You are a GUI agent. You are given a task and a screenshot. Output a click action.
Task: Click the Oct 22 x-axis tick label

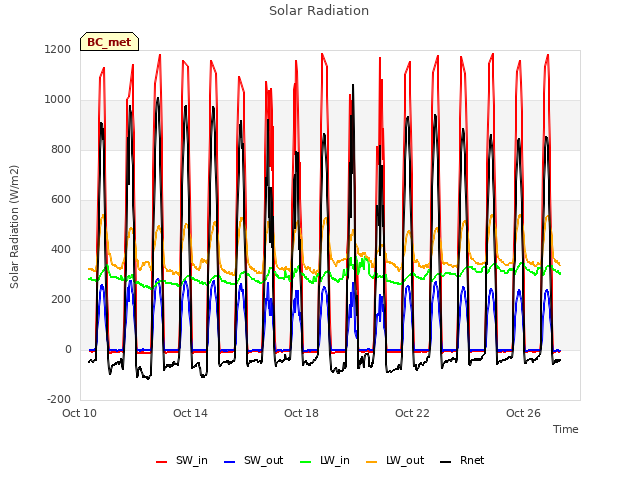pyautogui.click(x=413, y=413)
